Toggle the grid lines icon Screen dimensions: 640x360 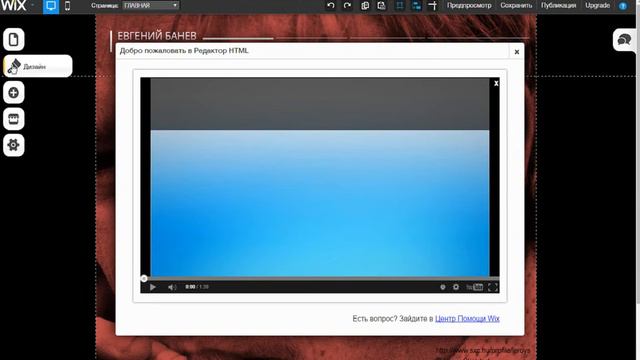click(x=400, y=5)
